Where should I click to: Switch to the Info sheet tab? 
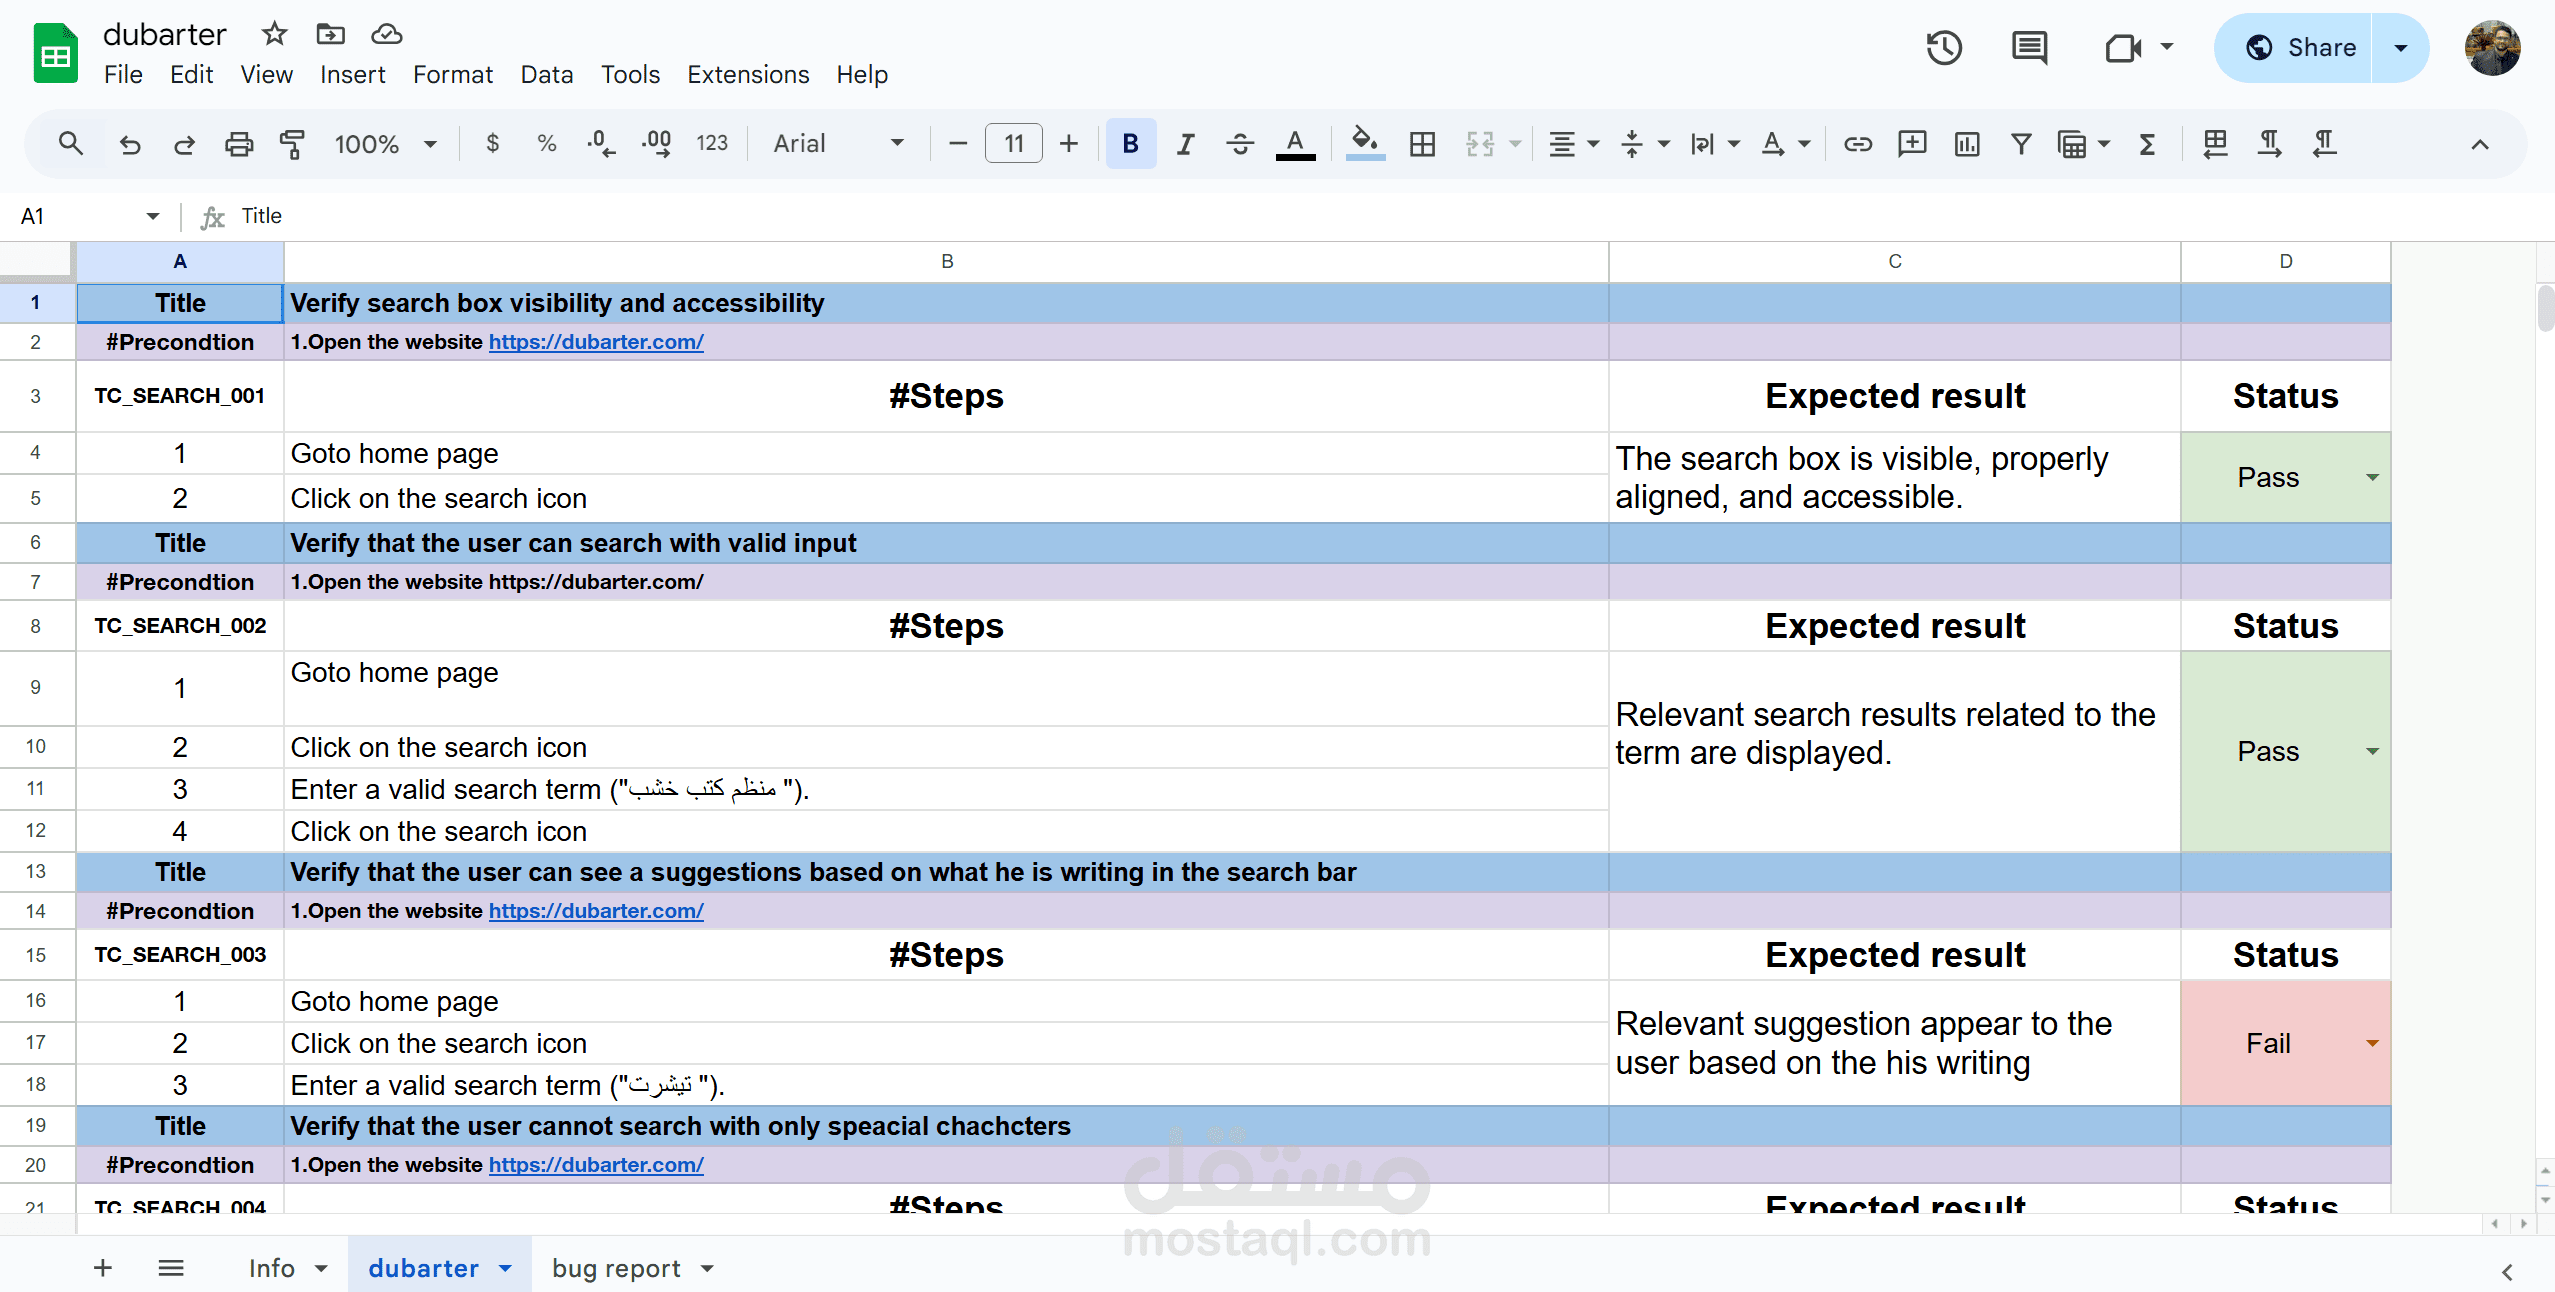pos(272,1268)
